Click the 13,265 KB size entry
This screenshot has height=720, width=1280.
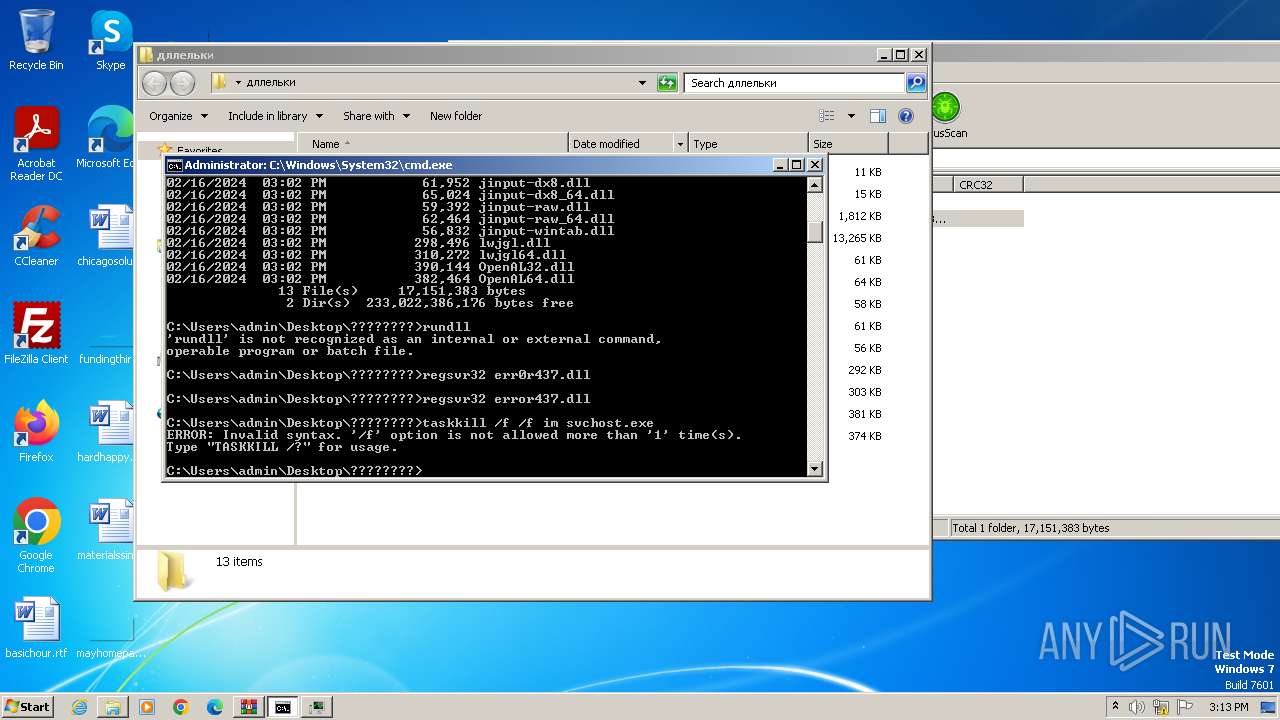[x=857, y=238]
